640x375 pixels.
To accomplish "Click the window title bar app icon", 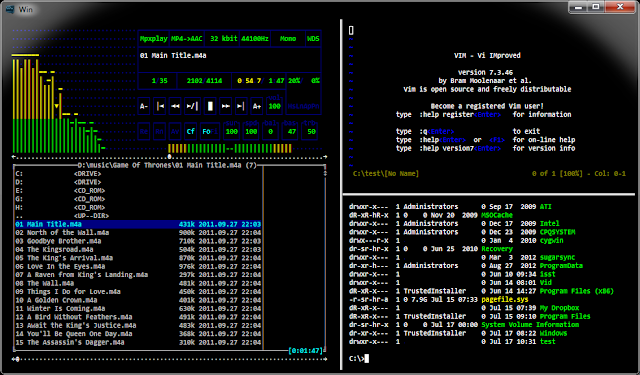I will tap(10, 9).
